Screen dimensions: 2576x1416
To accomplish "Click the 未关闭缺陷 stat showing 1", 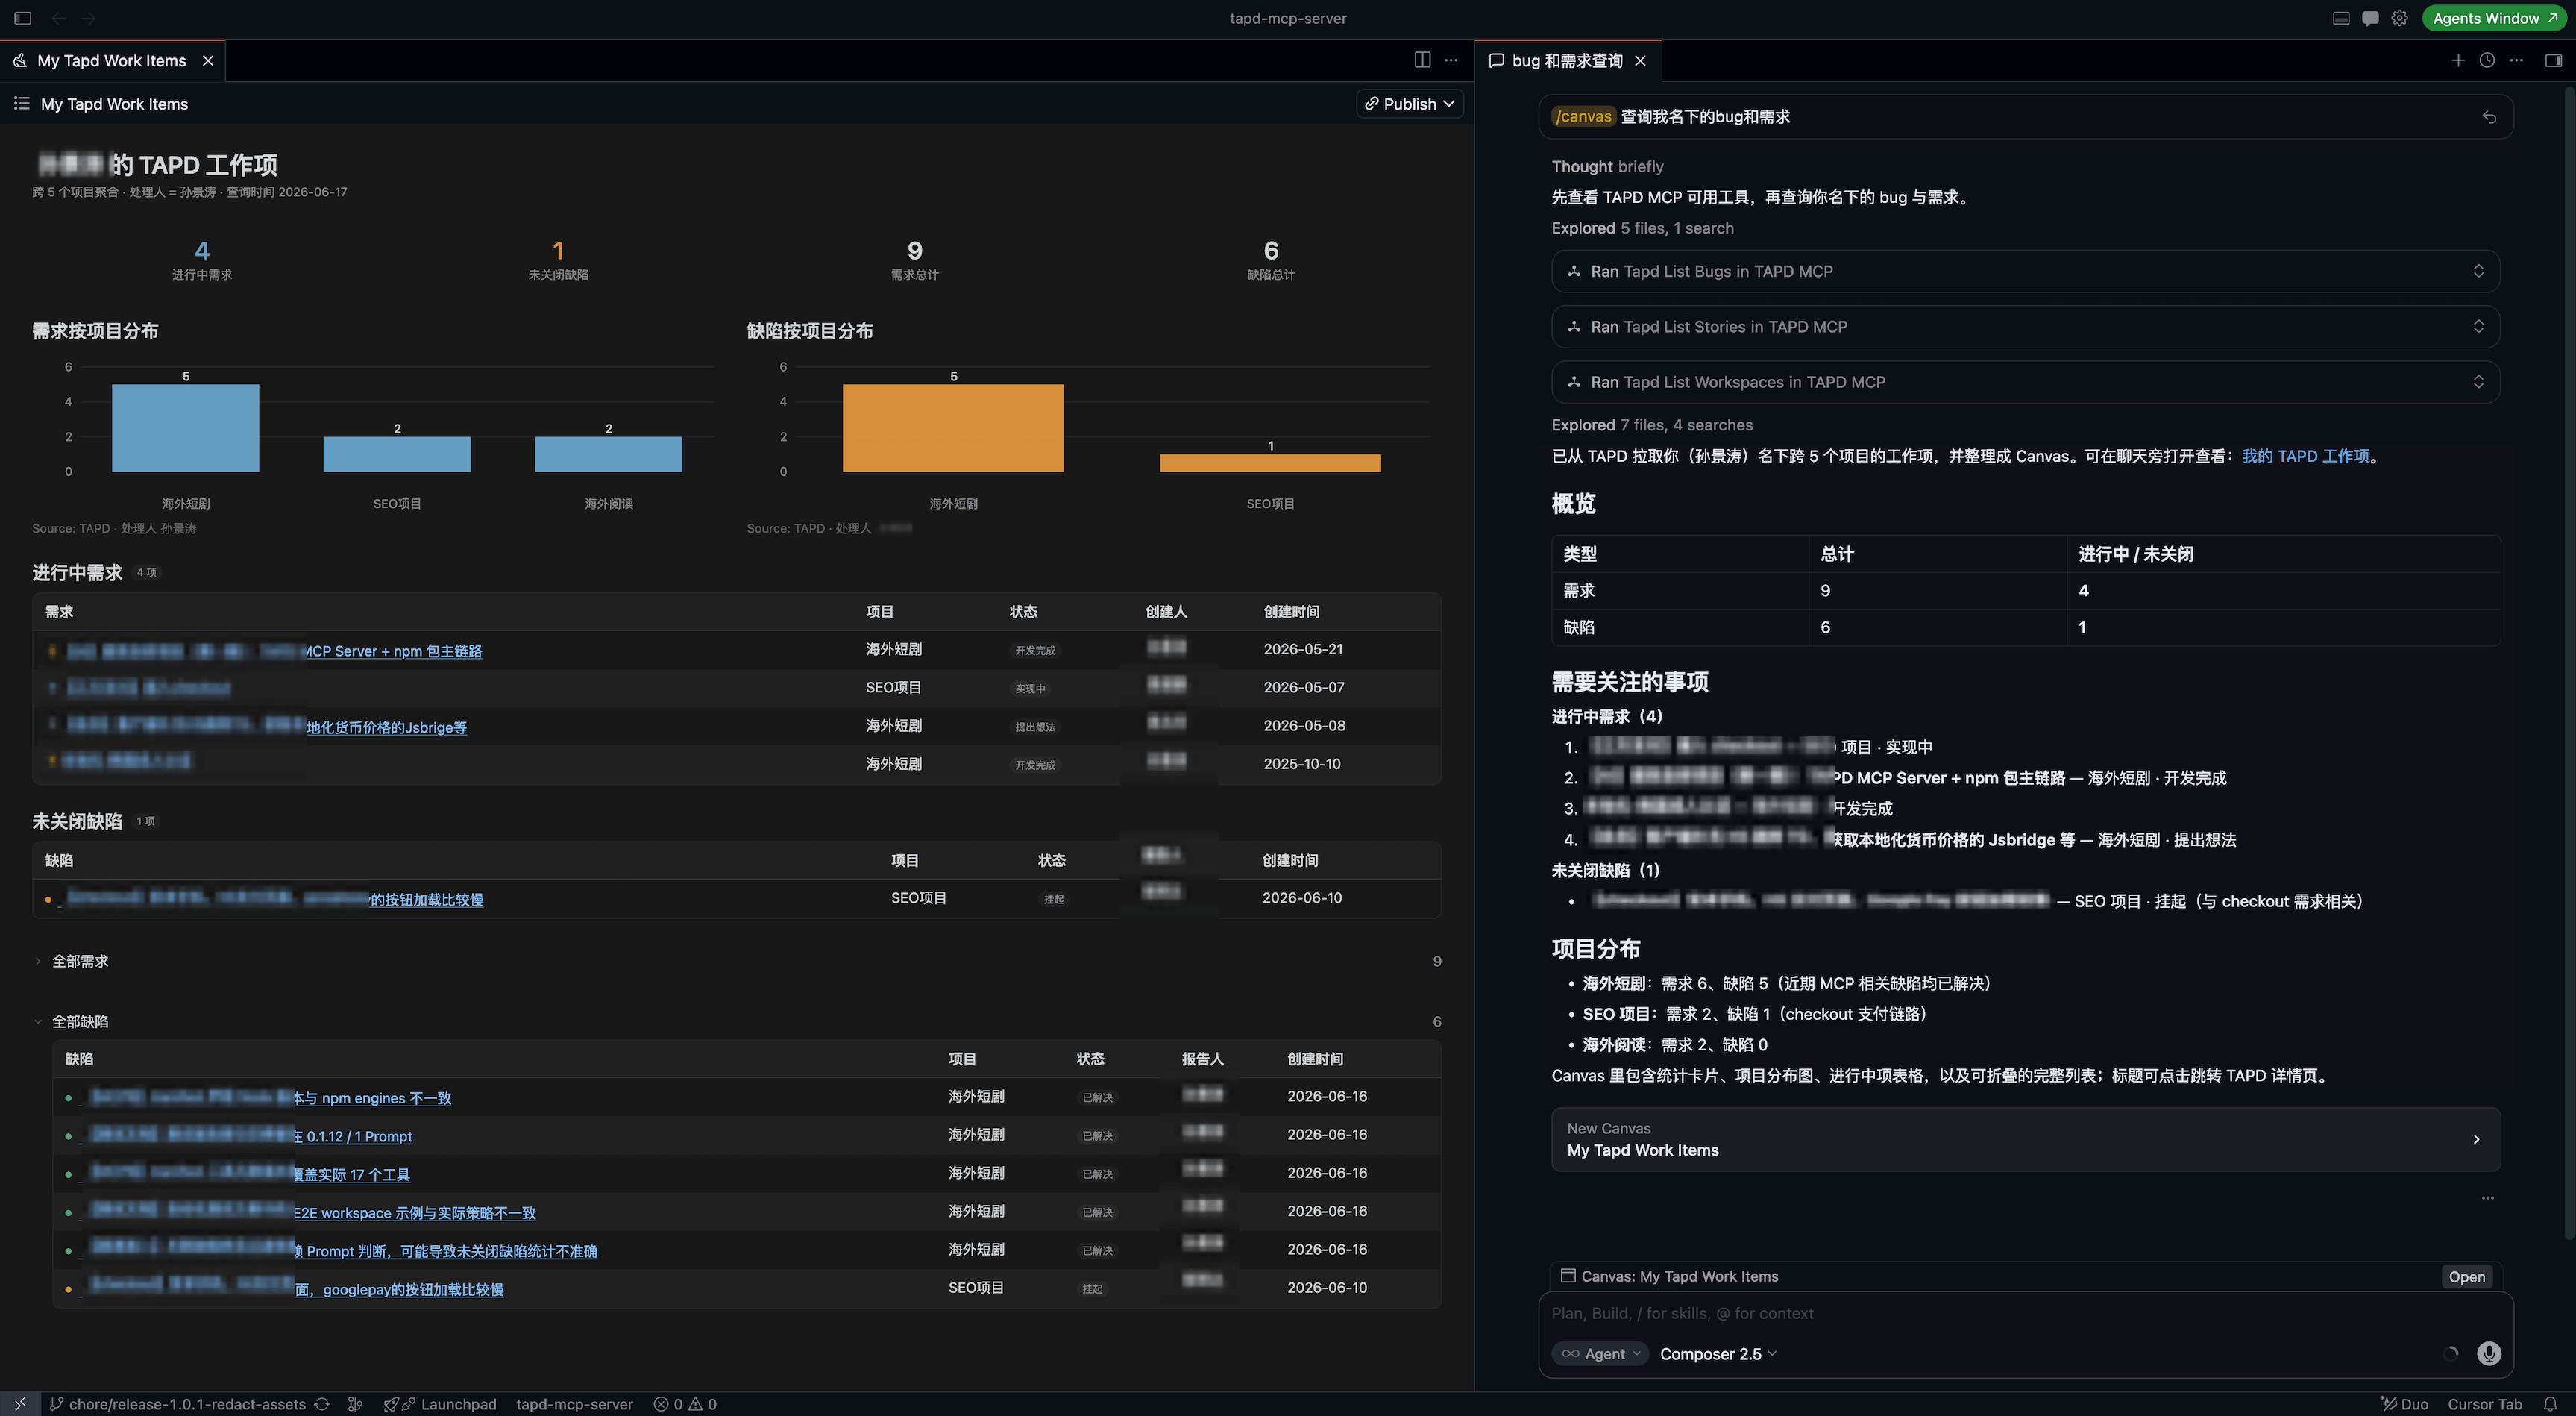I will [x=558, y=259].
